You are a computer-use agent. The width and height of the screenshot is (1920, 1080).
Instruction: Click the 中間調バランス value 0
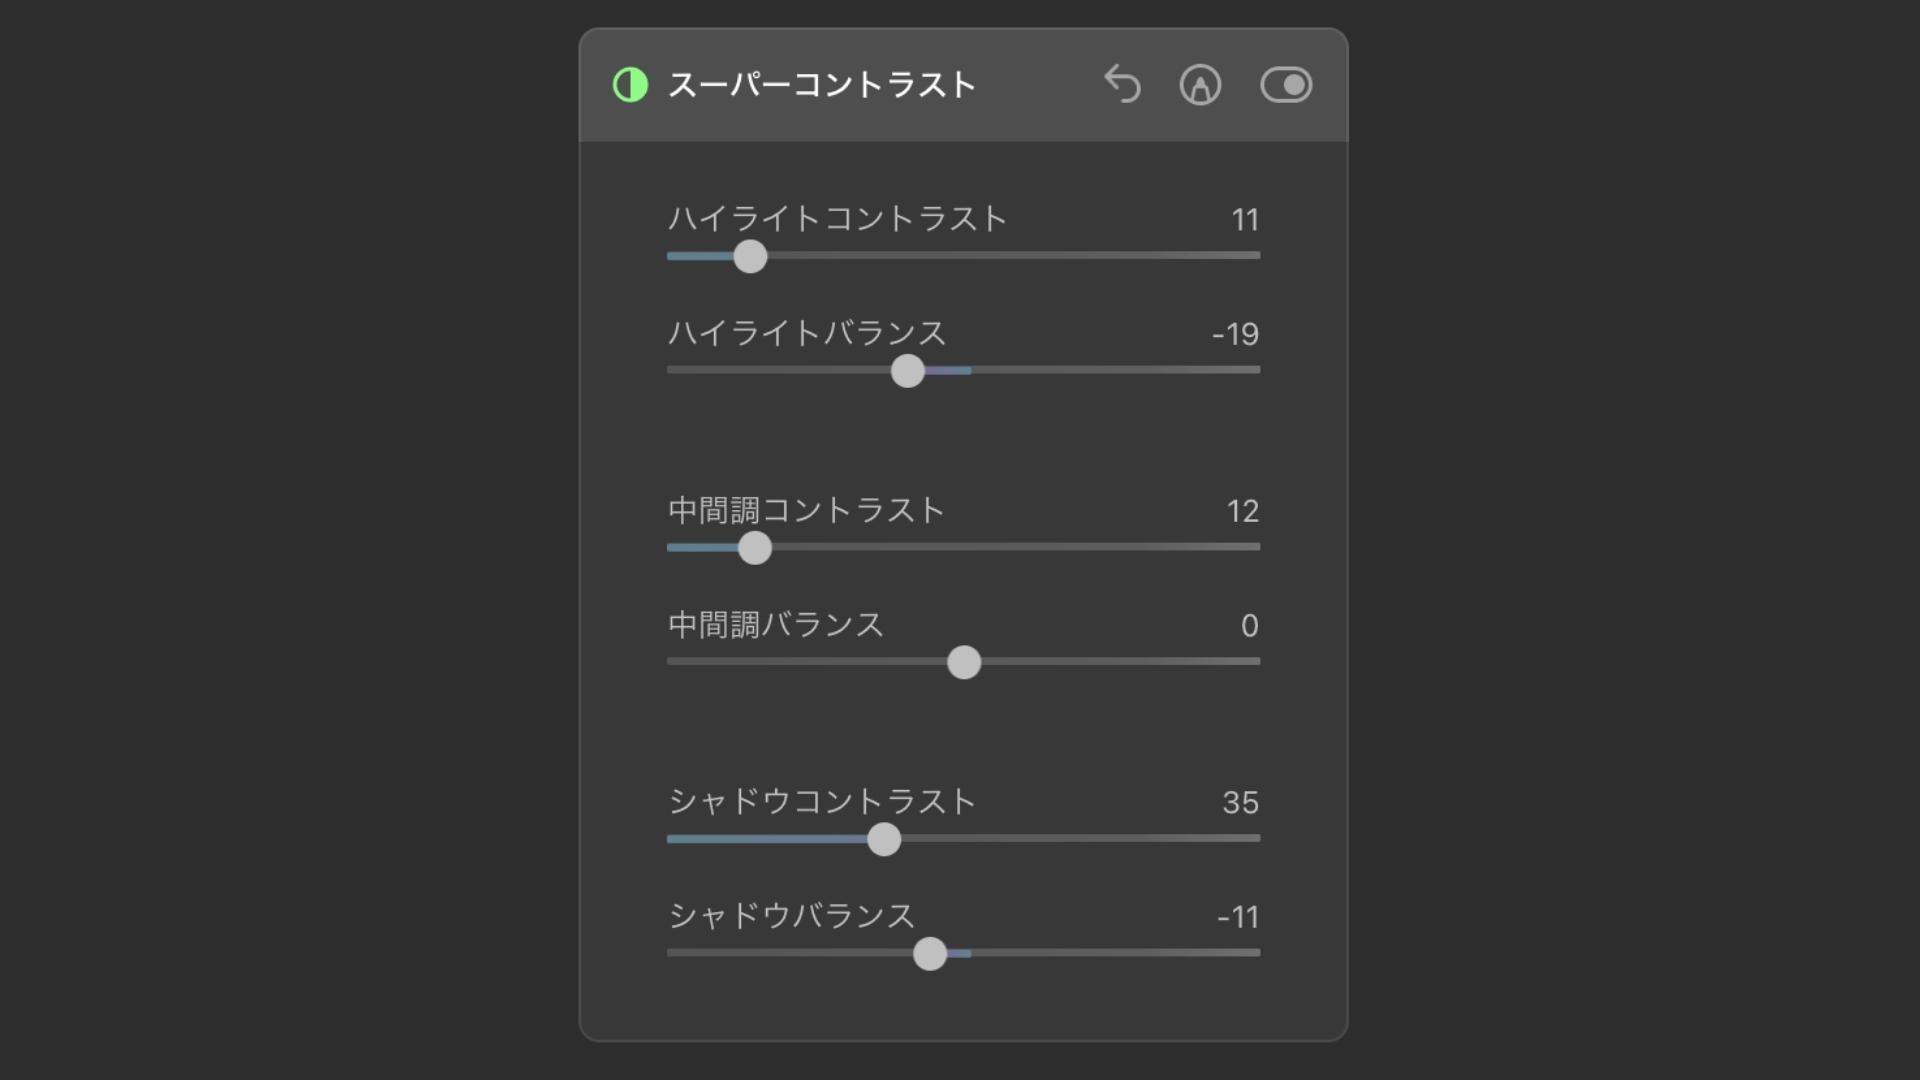[x=1249, y=626]
